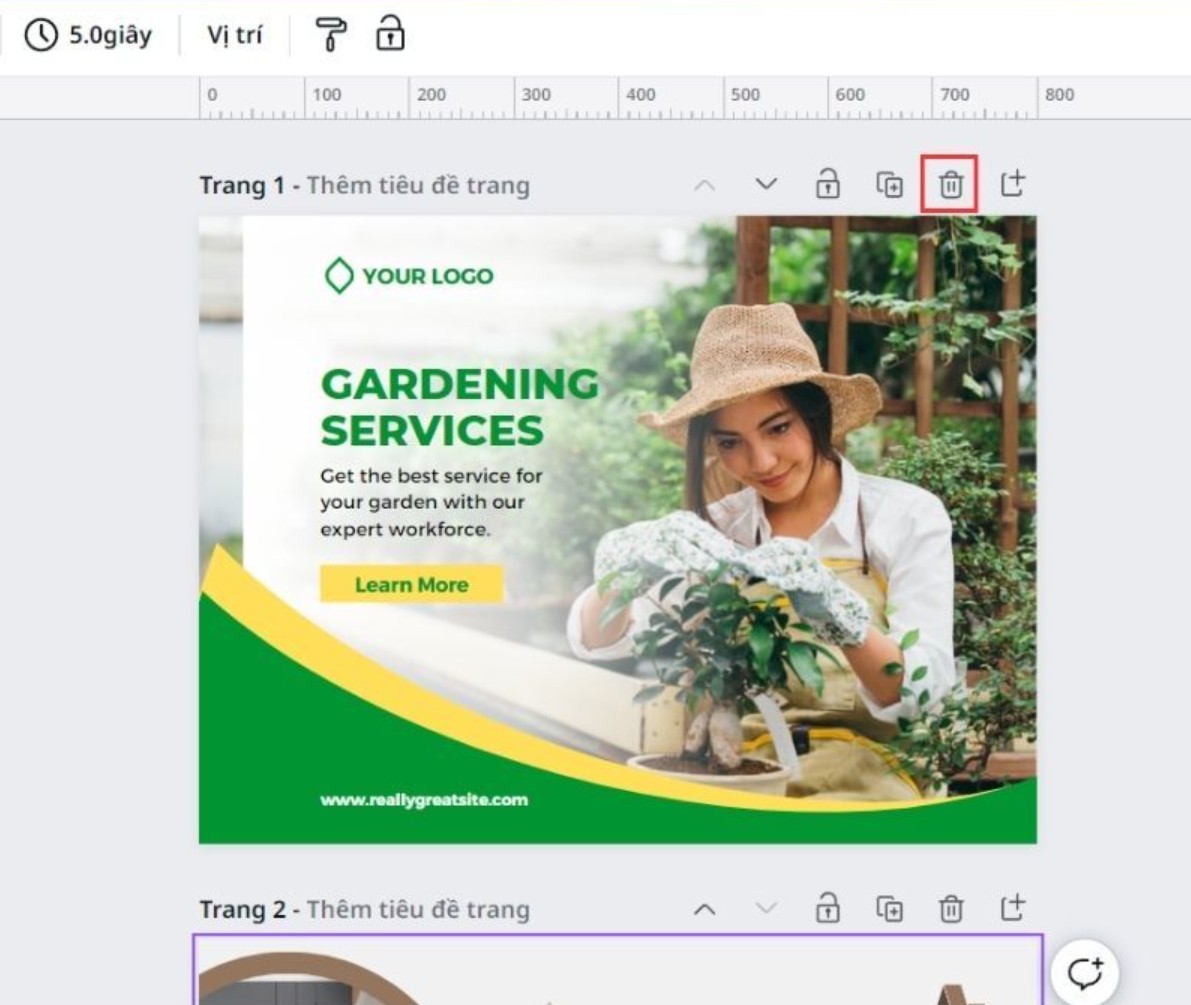Viewport: 1191px width, 1005px height.
Task: Move page 2 up with chevron
Action: tap(705, 909)
